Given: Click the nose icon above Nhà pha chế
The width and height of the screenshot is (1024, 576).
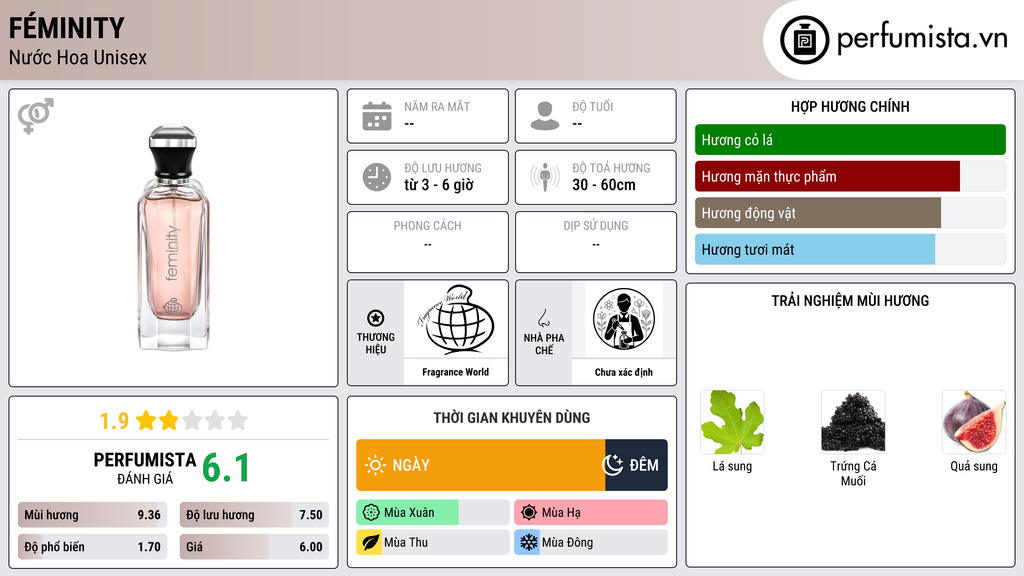Looking at the screenshot, I should click(543, 318).
